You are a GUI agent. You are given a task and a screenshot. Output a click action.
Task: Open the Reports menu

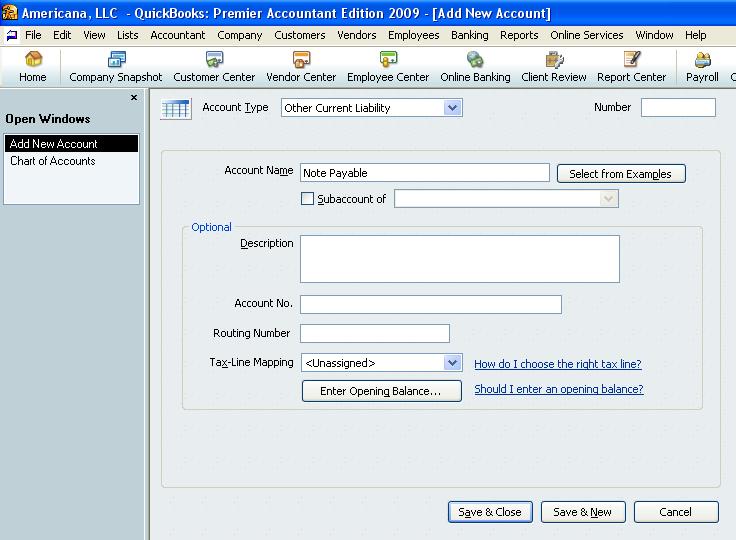click(519, 35)
